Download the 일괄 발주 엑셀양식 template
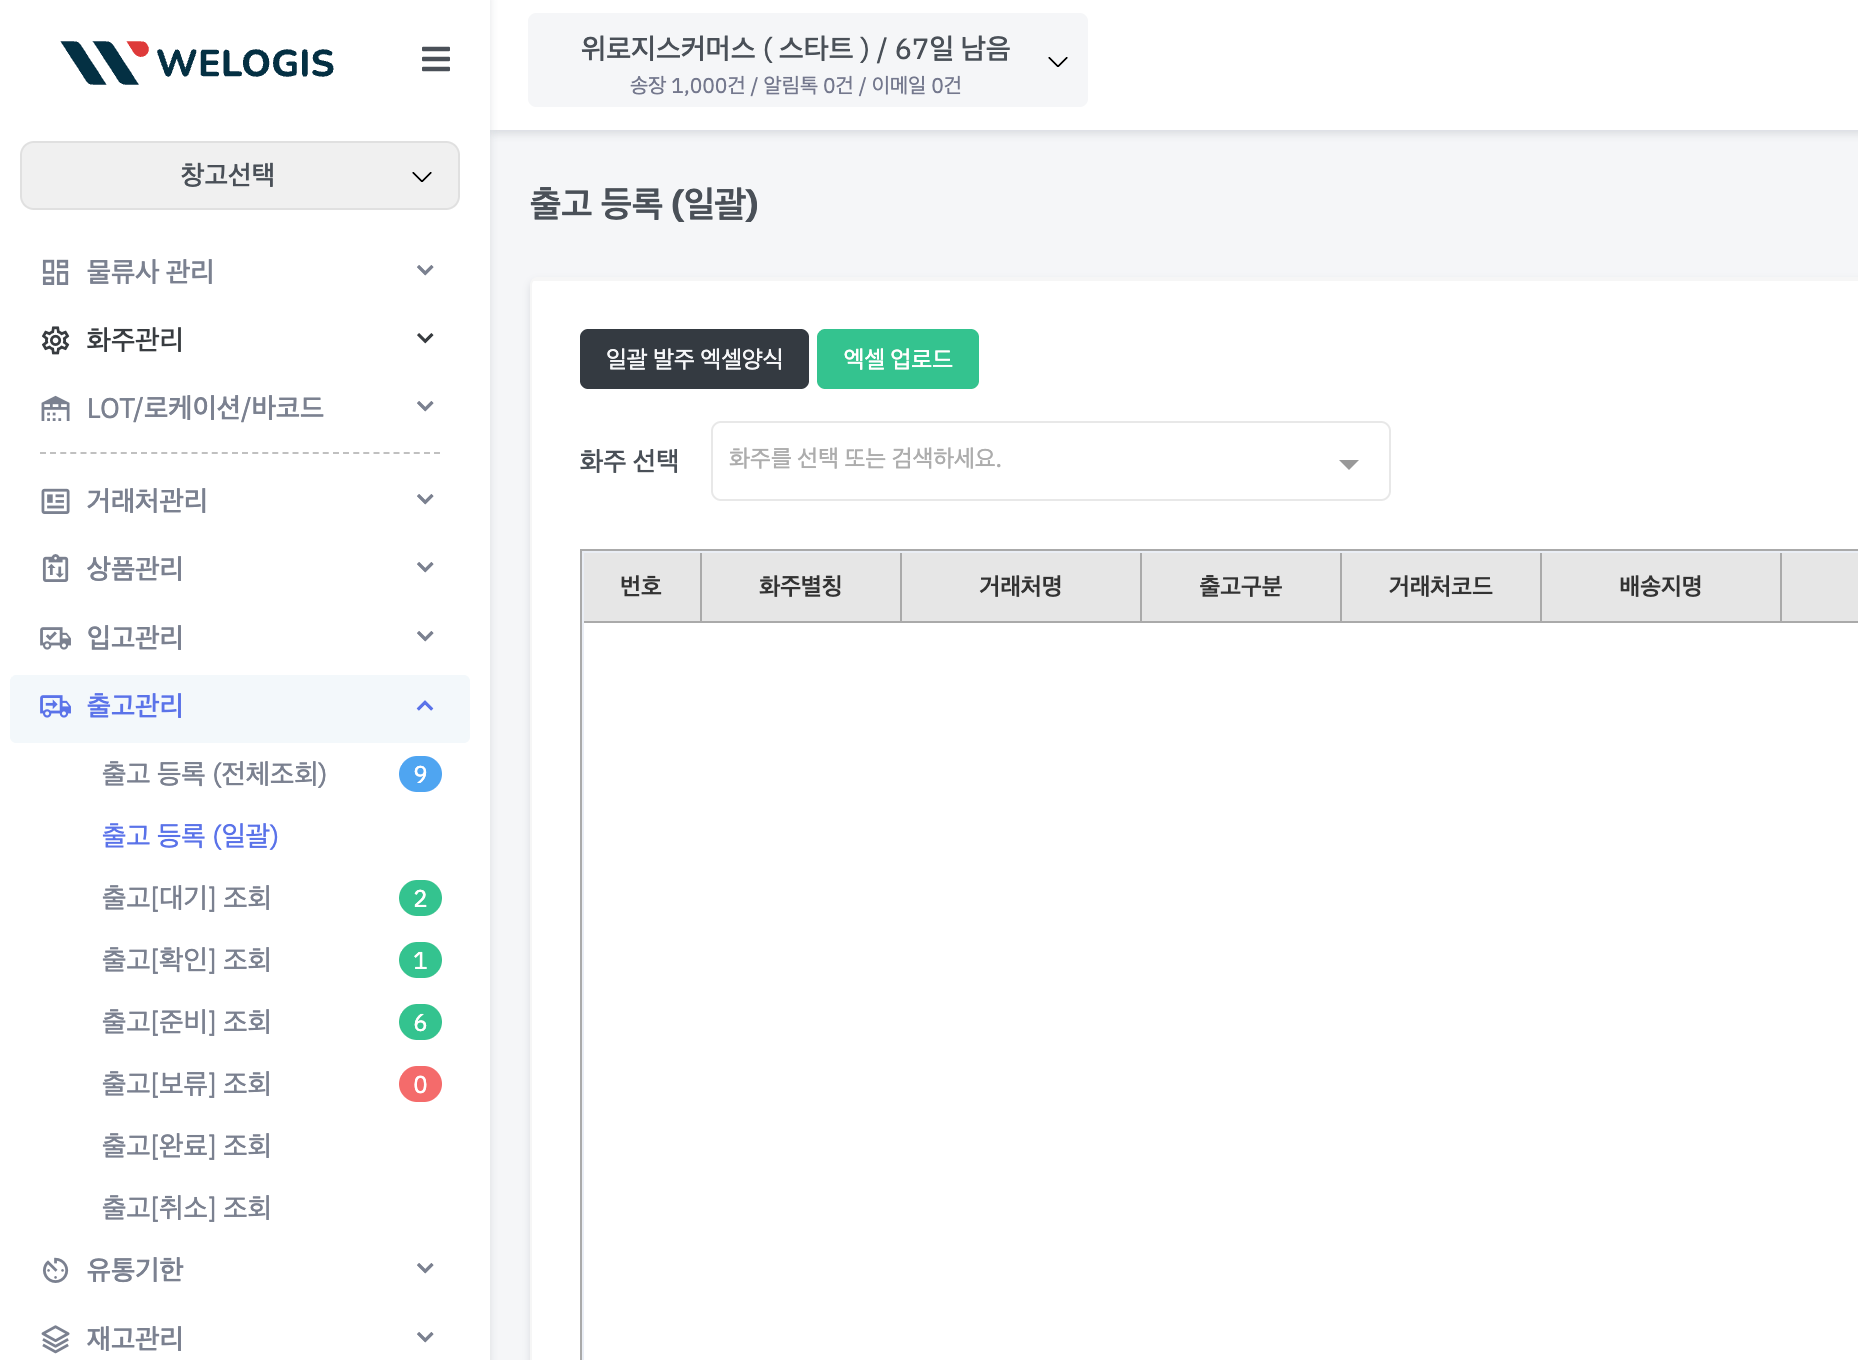The height and width of the screenshot is (1360, 1858). click(694, 359)
